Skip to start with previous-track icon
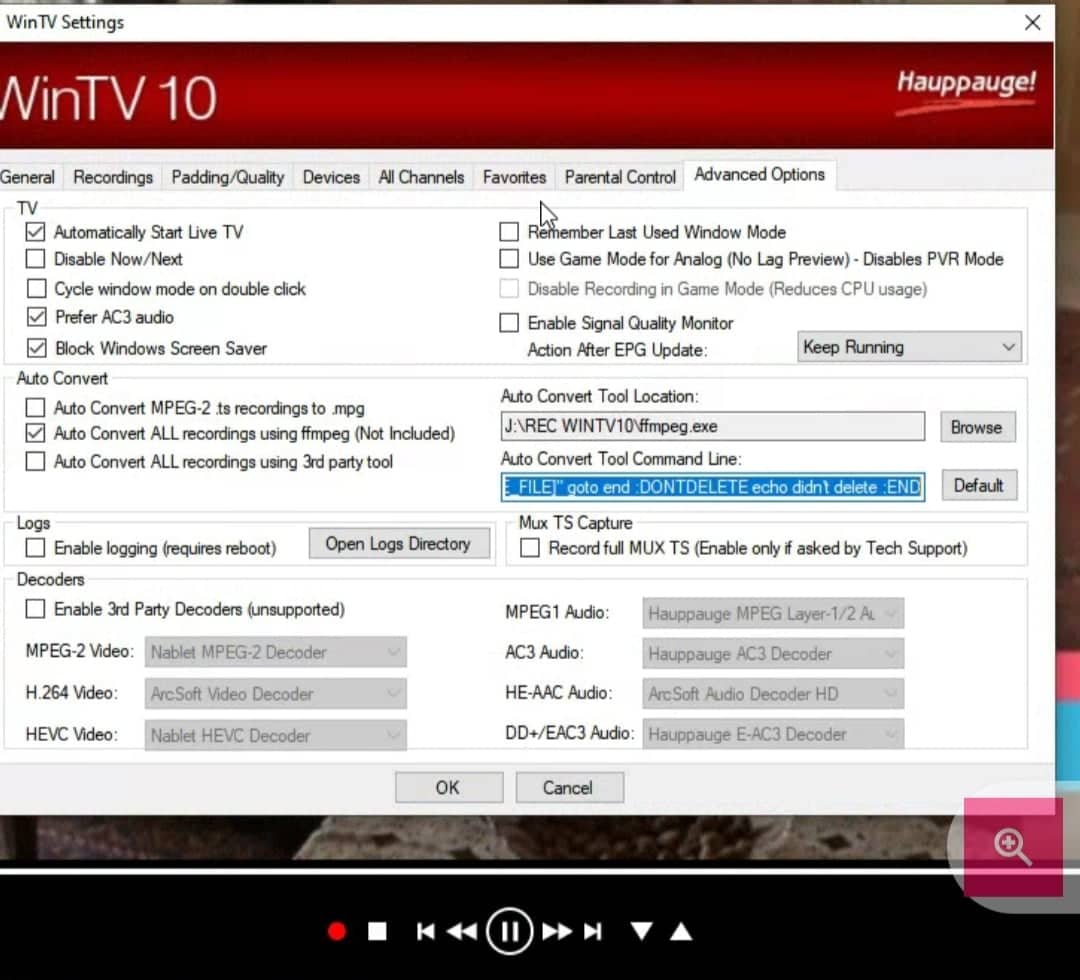Viewport: 1080px width, 980px height. 426,932
